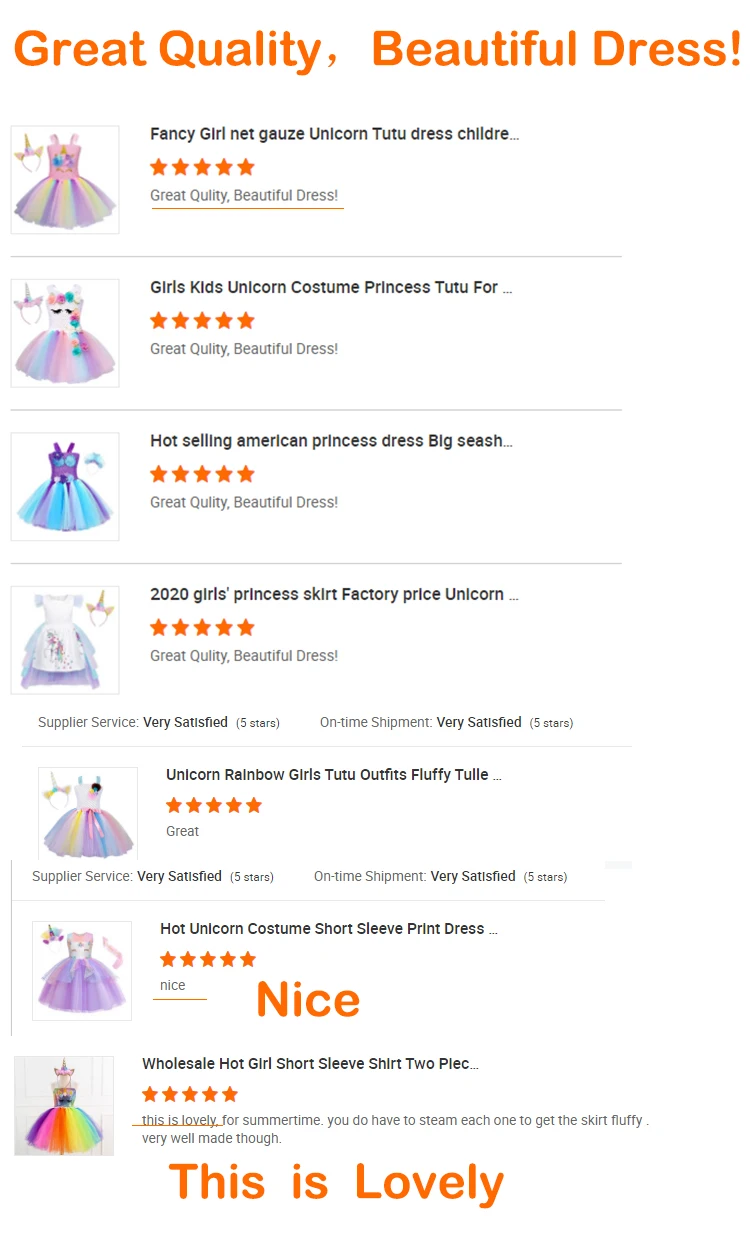Click the star rating of the Fancy Girl dress
This screenshot has height=1240, width=750.
[x=202, y=167]
